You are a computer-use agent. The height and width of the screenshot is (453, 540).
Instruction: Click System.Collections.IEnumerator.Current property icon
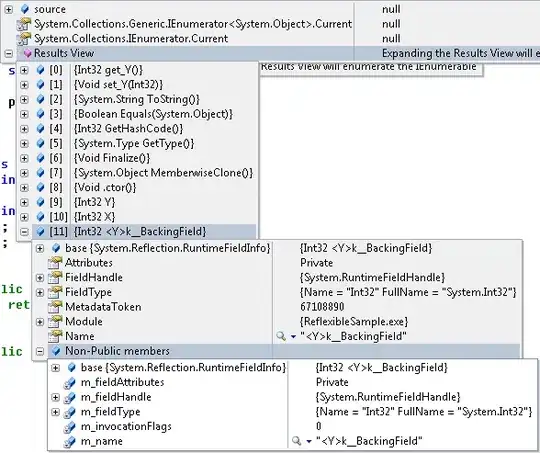[23, 39]
